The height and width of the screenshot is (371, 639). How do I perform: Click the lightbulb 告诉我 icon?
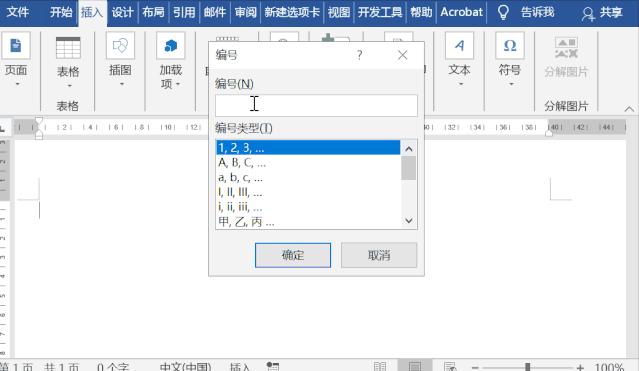click(x=503, y=12)
